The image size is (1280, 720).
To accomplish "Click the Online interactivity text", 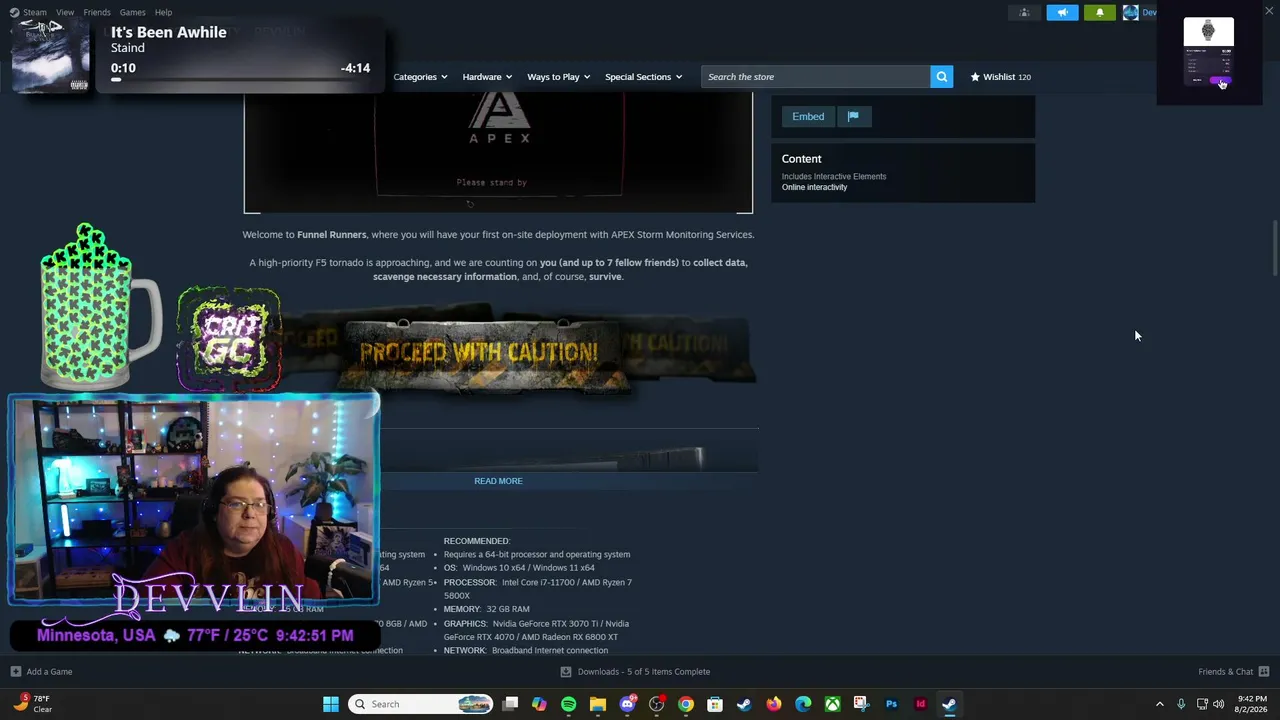I will pyautogui.click(x=814, y=188).
